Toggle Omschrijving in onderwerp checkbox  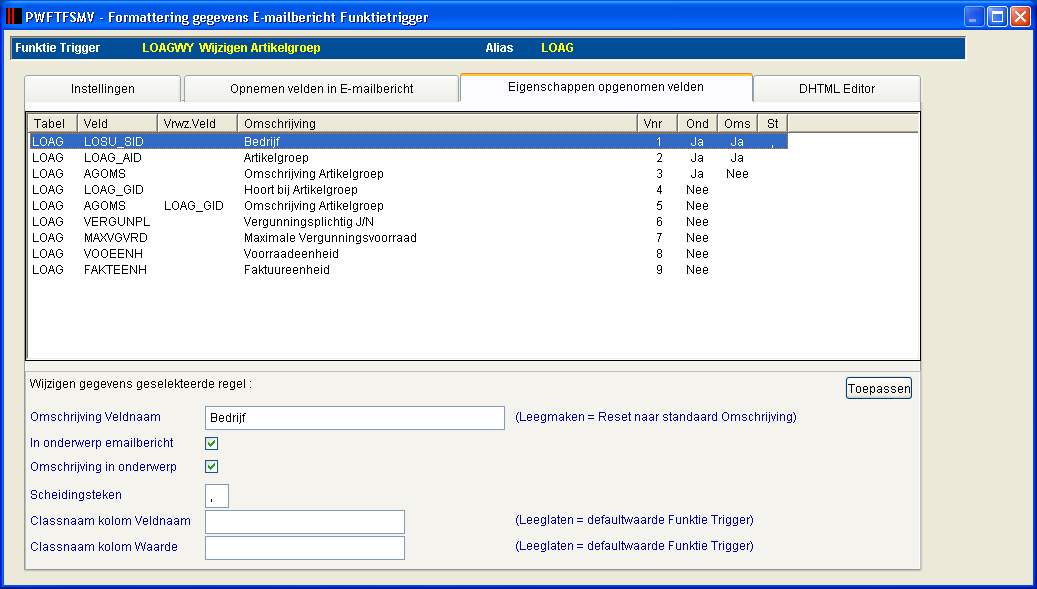212,467
